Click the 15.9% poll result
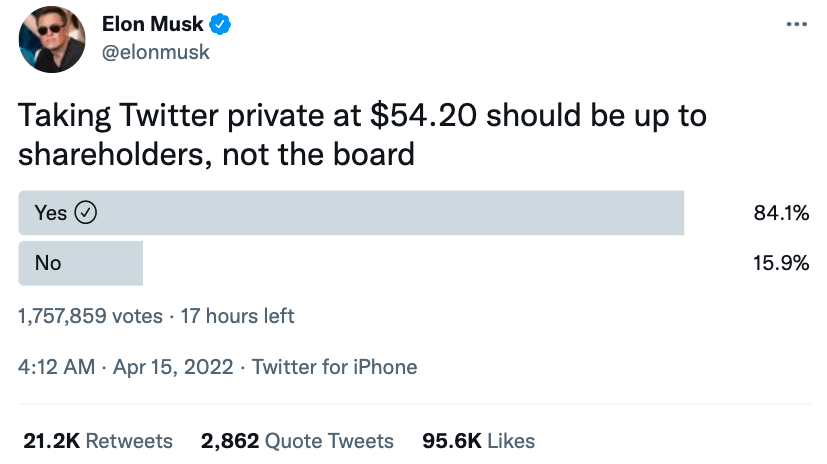827x464 pixels. (x=781, y=263)
